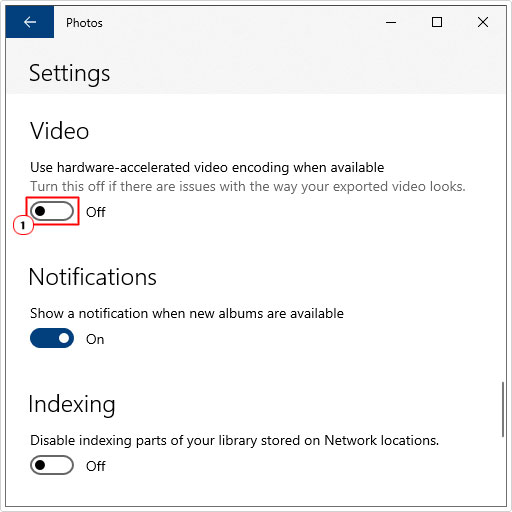This screenshot has height=512, width=512.
Task: Click 'Turn this off if there are issues' description
Action: pos(248,187)
